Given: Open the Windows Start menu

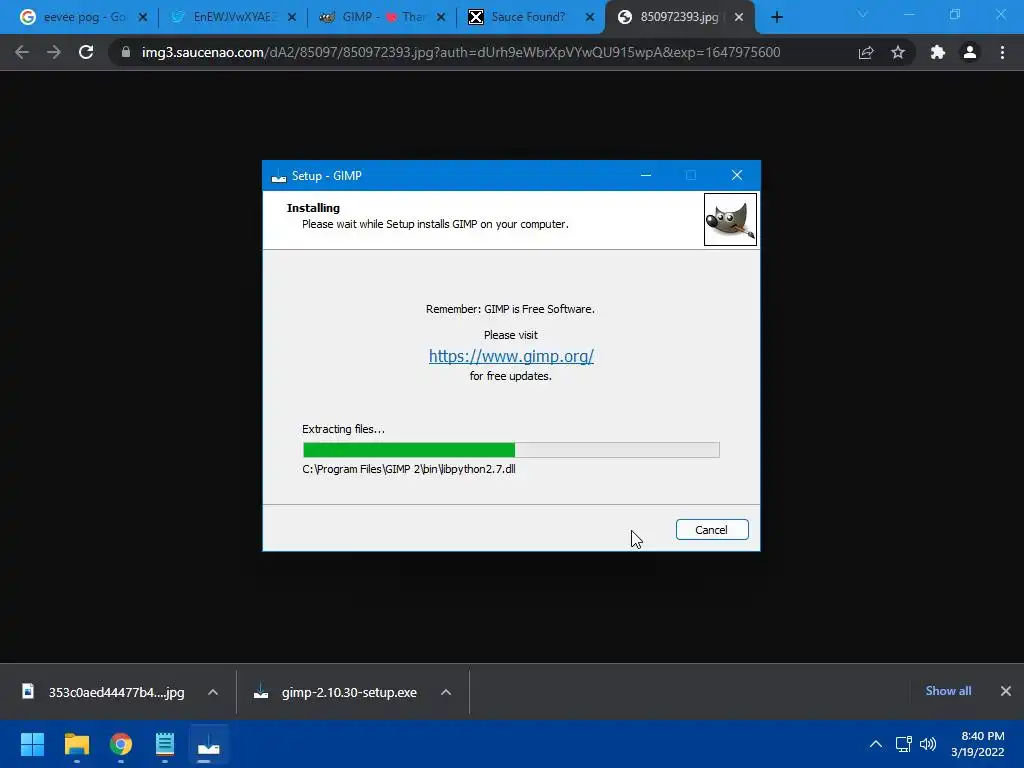Looking at the screenshot, I should [32, 744].
